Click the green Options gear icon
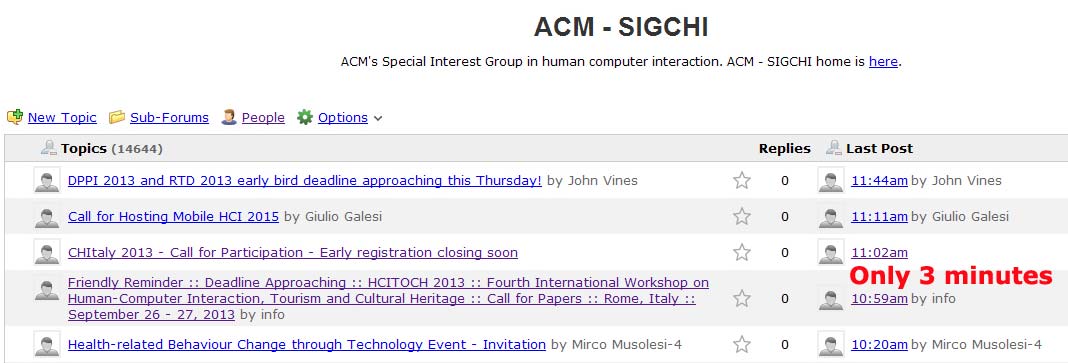1068x363 pixels. 304,117
